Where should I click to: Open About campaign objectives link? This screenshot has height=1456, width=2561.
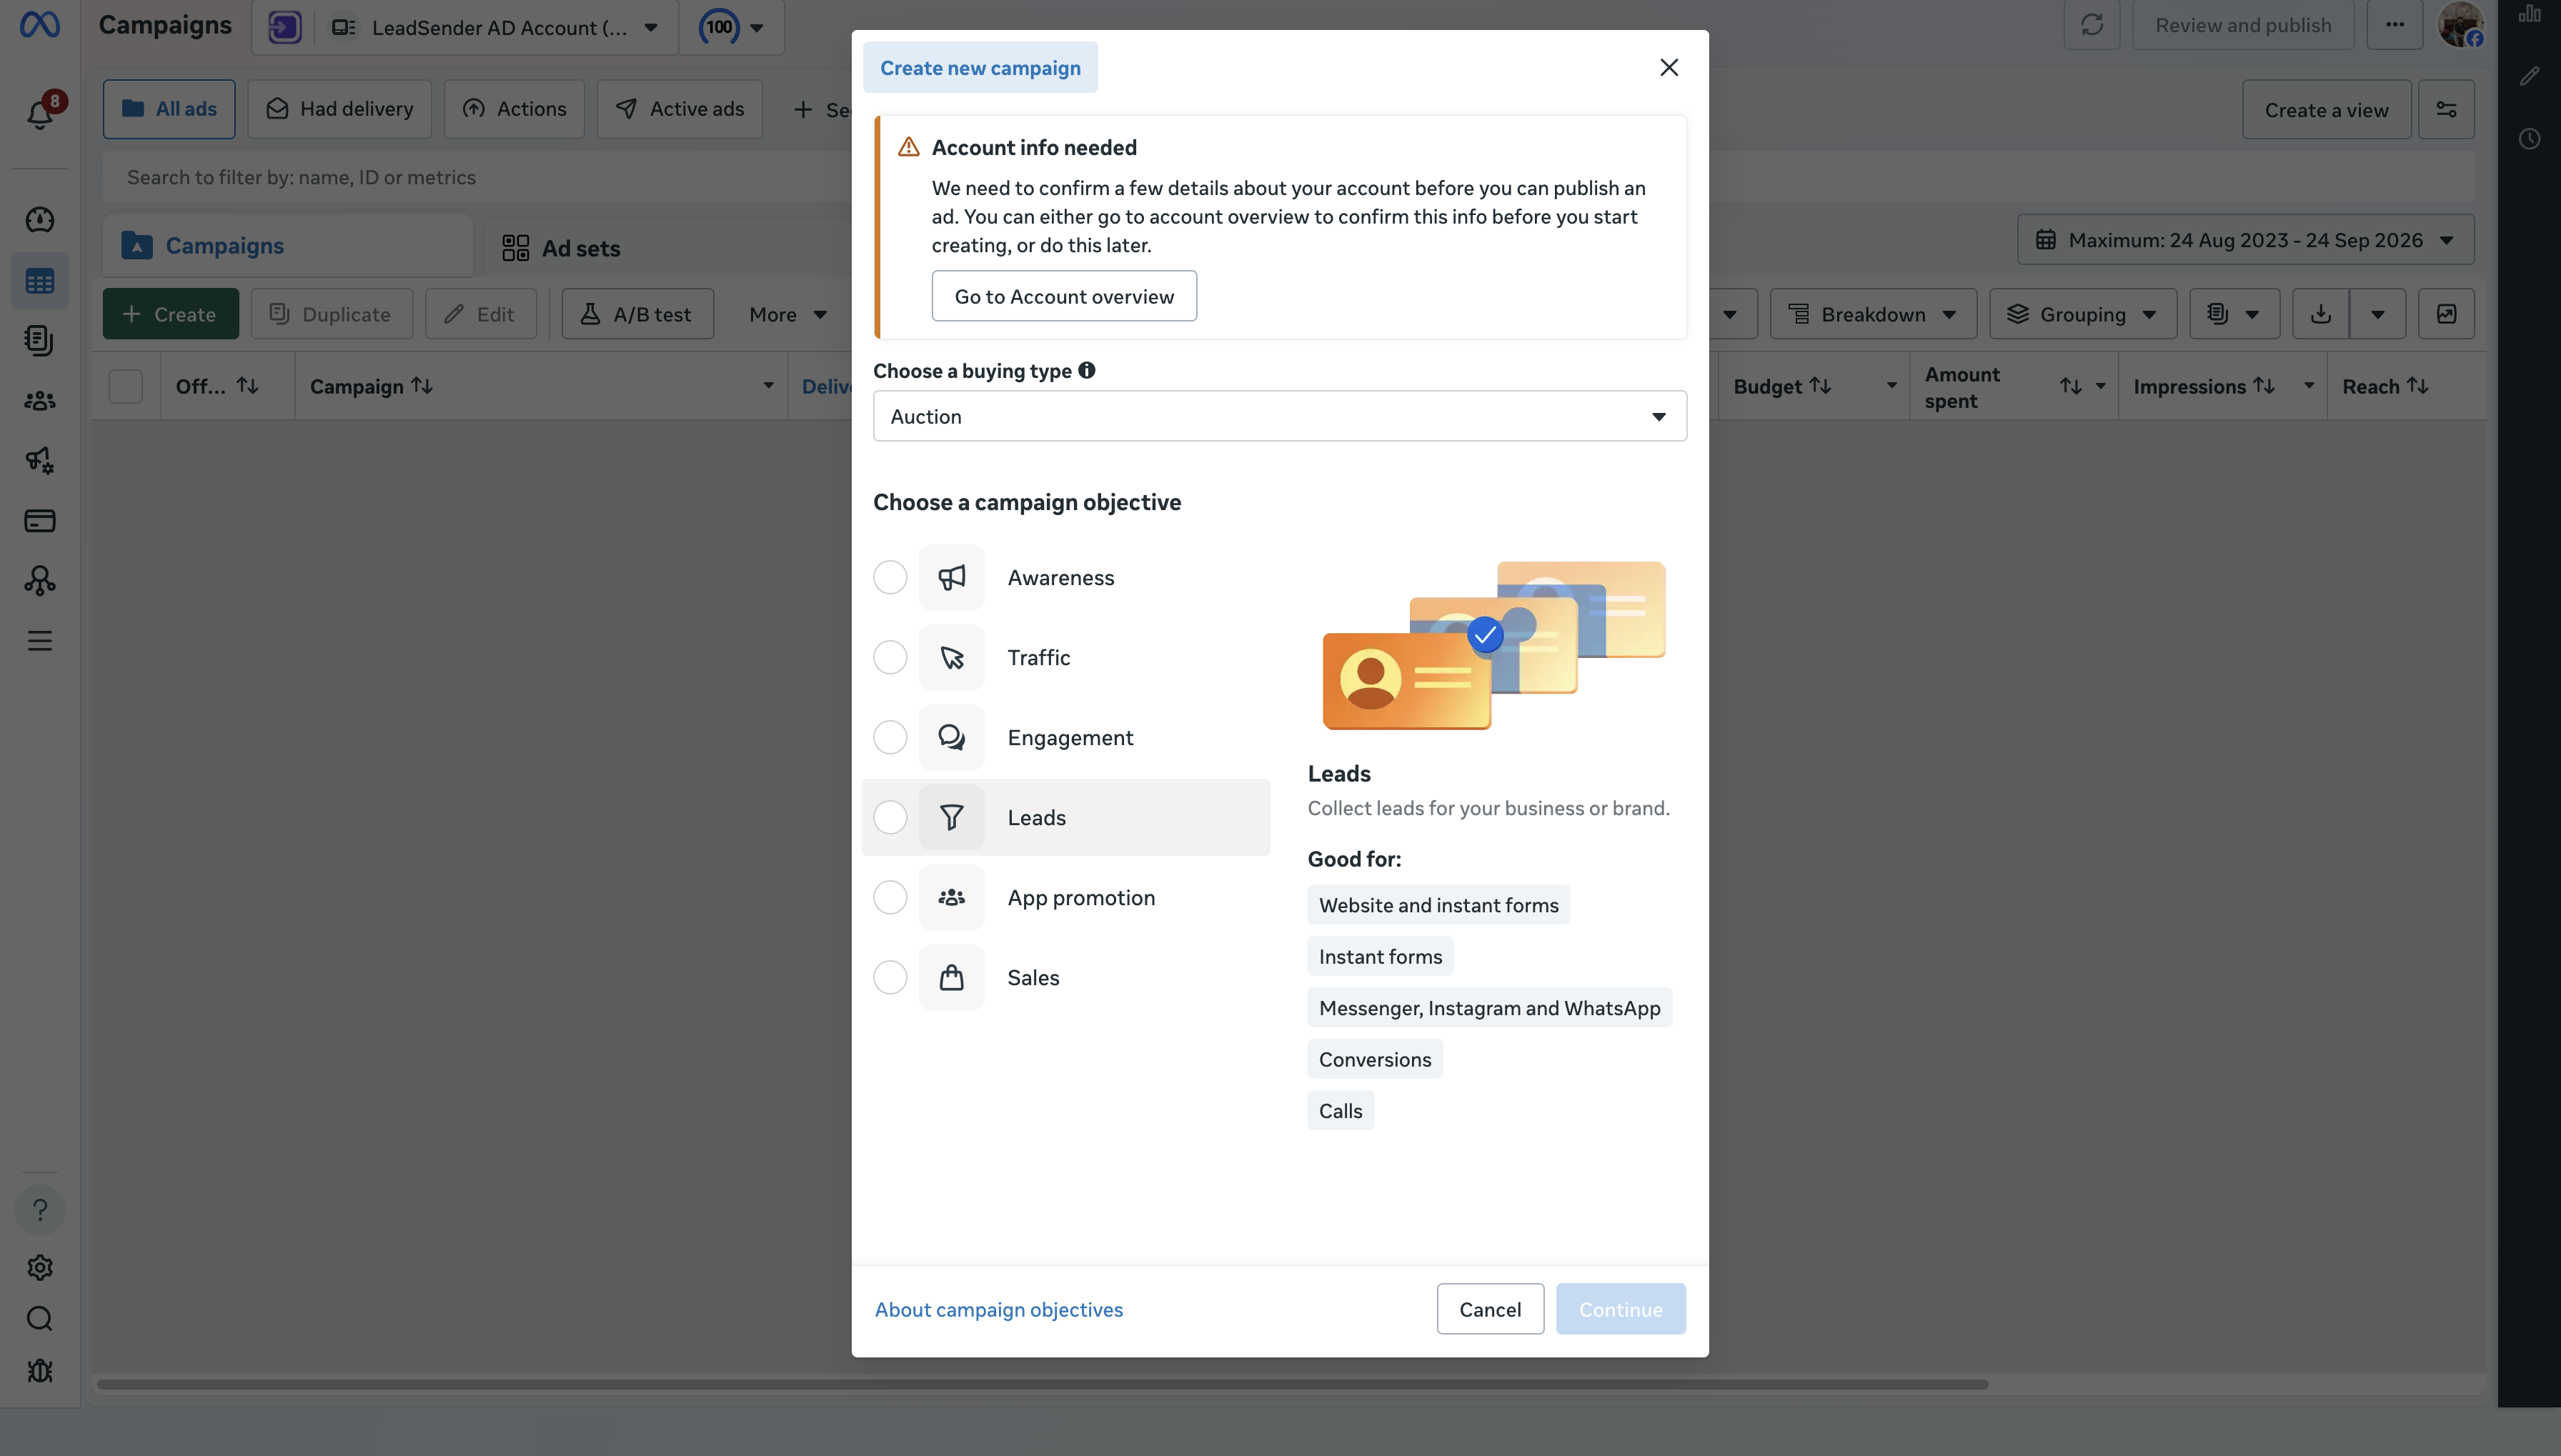click(999, 1309)
